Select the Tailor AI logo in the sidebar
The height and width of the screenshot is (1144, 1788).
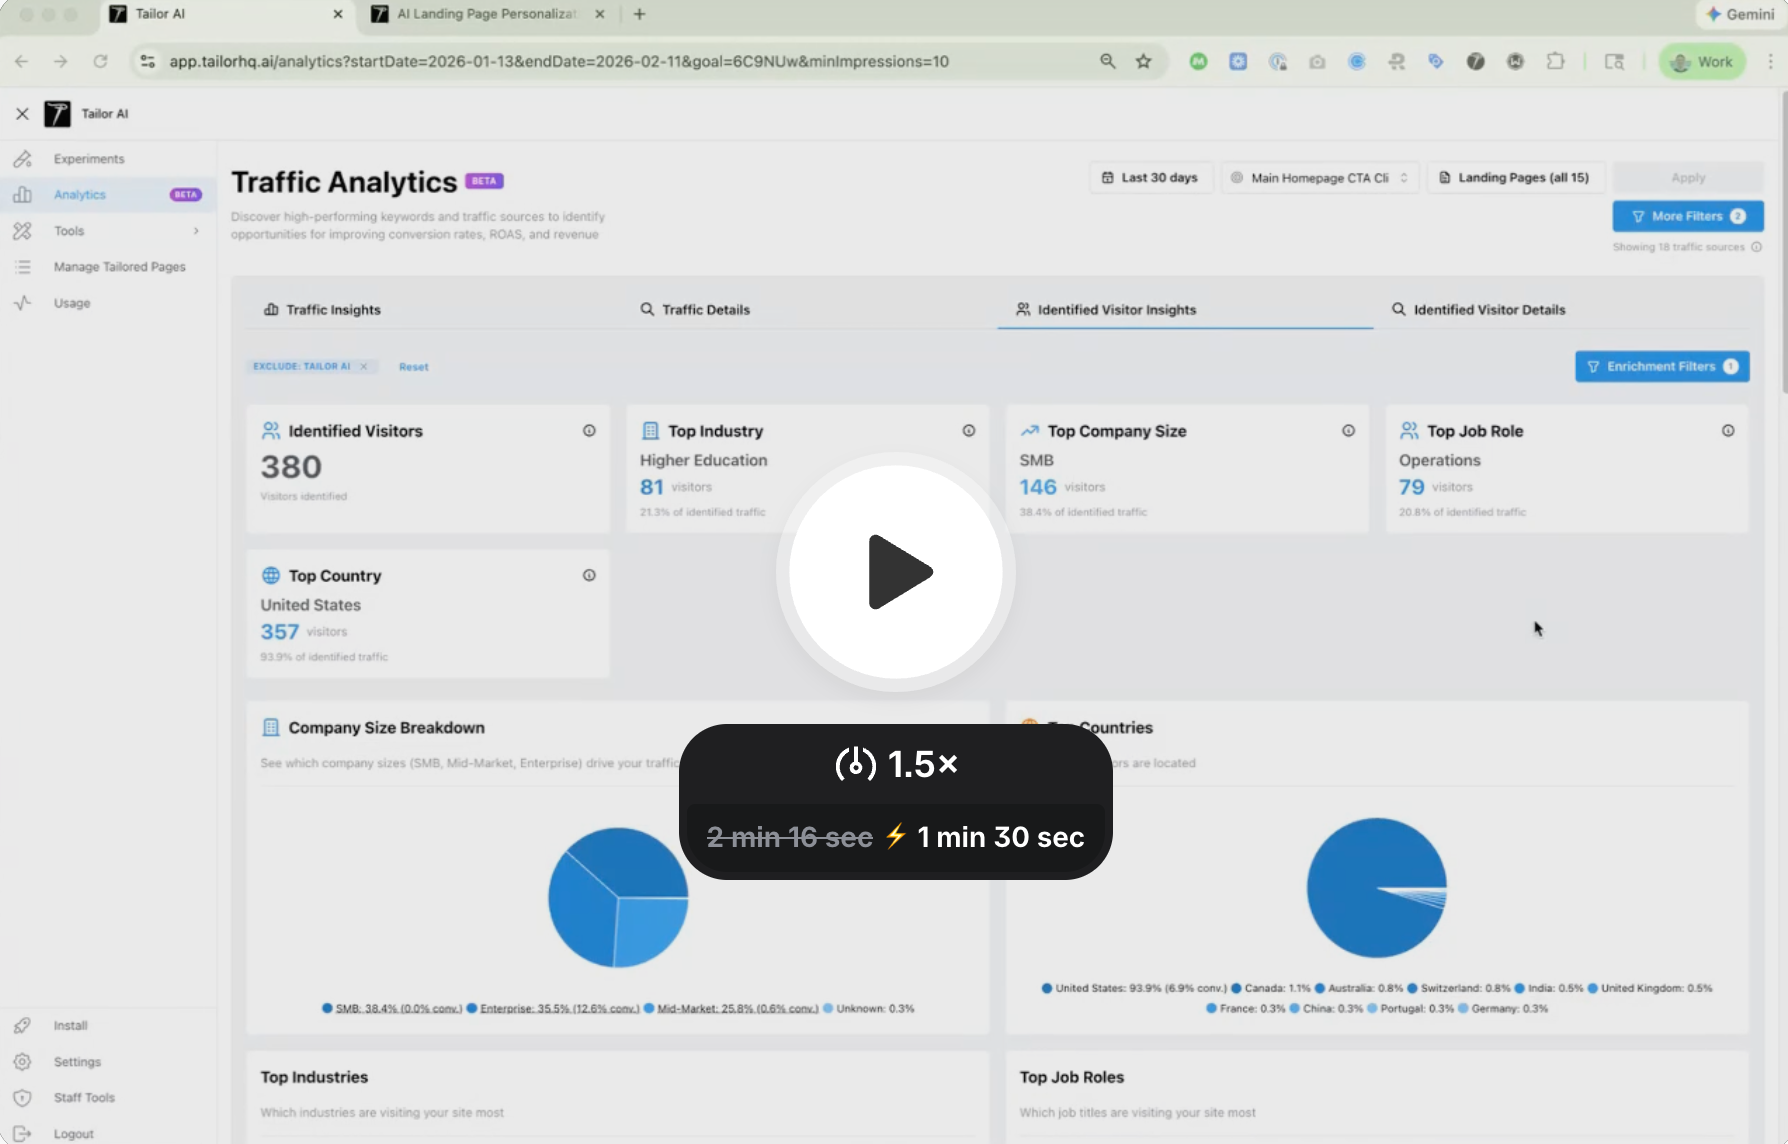point(57,113)
